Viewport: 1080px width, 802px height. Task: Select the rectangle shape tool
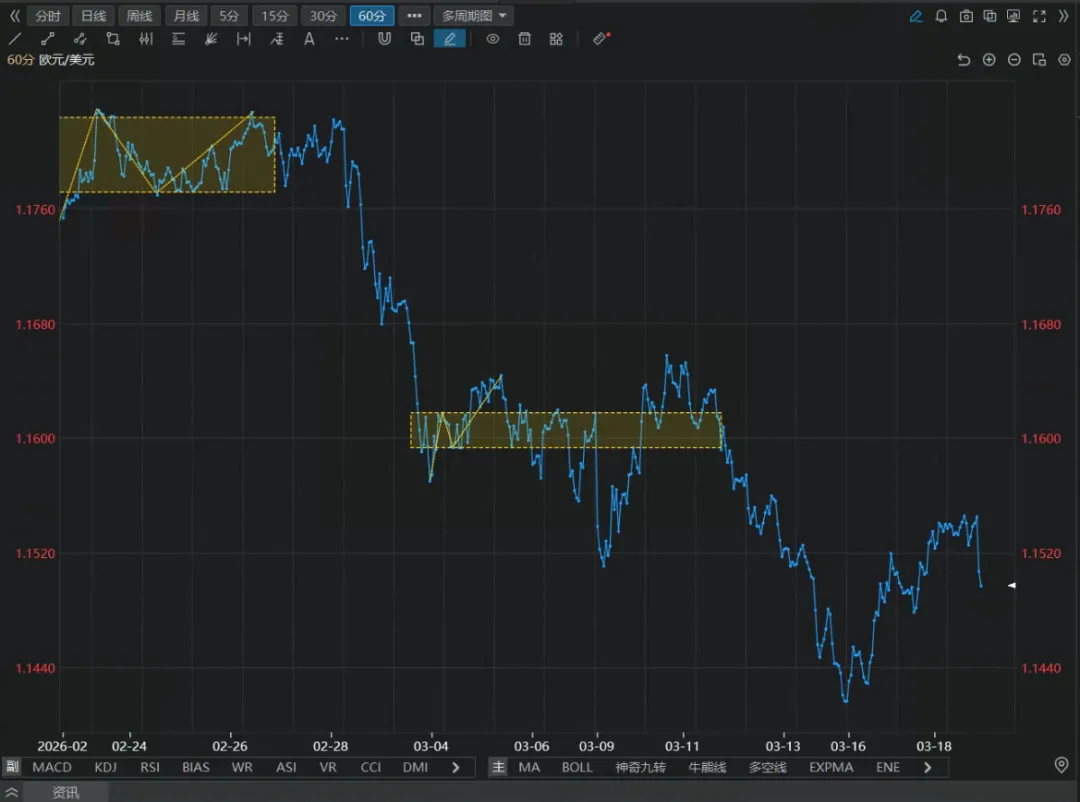pyautogui.click(x=113, y=39)
